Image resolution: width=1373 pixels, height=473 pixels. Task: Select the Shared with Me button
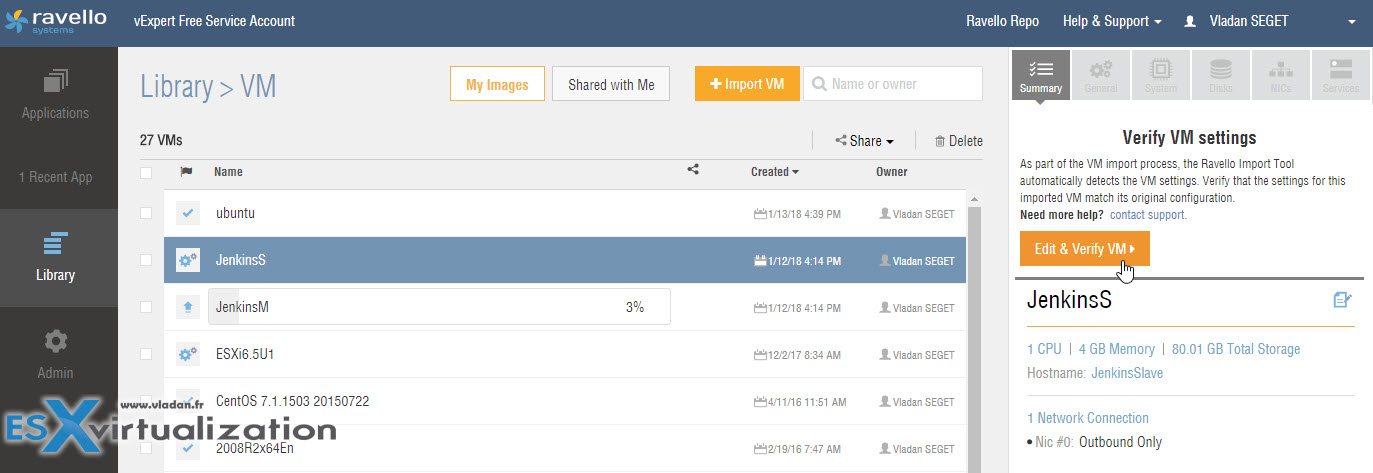click(x=611, y=84)
